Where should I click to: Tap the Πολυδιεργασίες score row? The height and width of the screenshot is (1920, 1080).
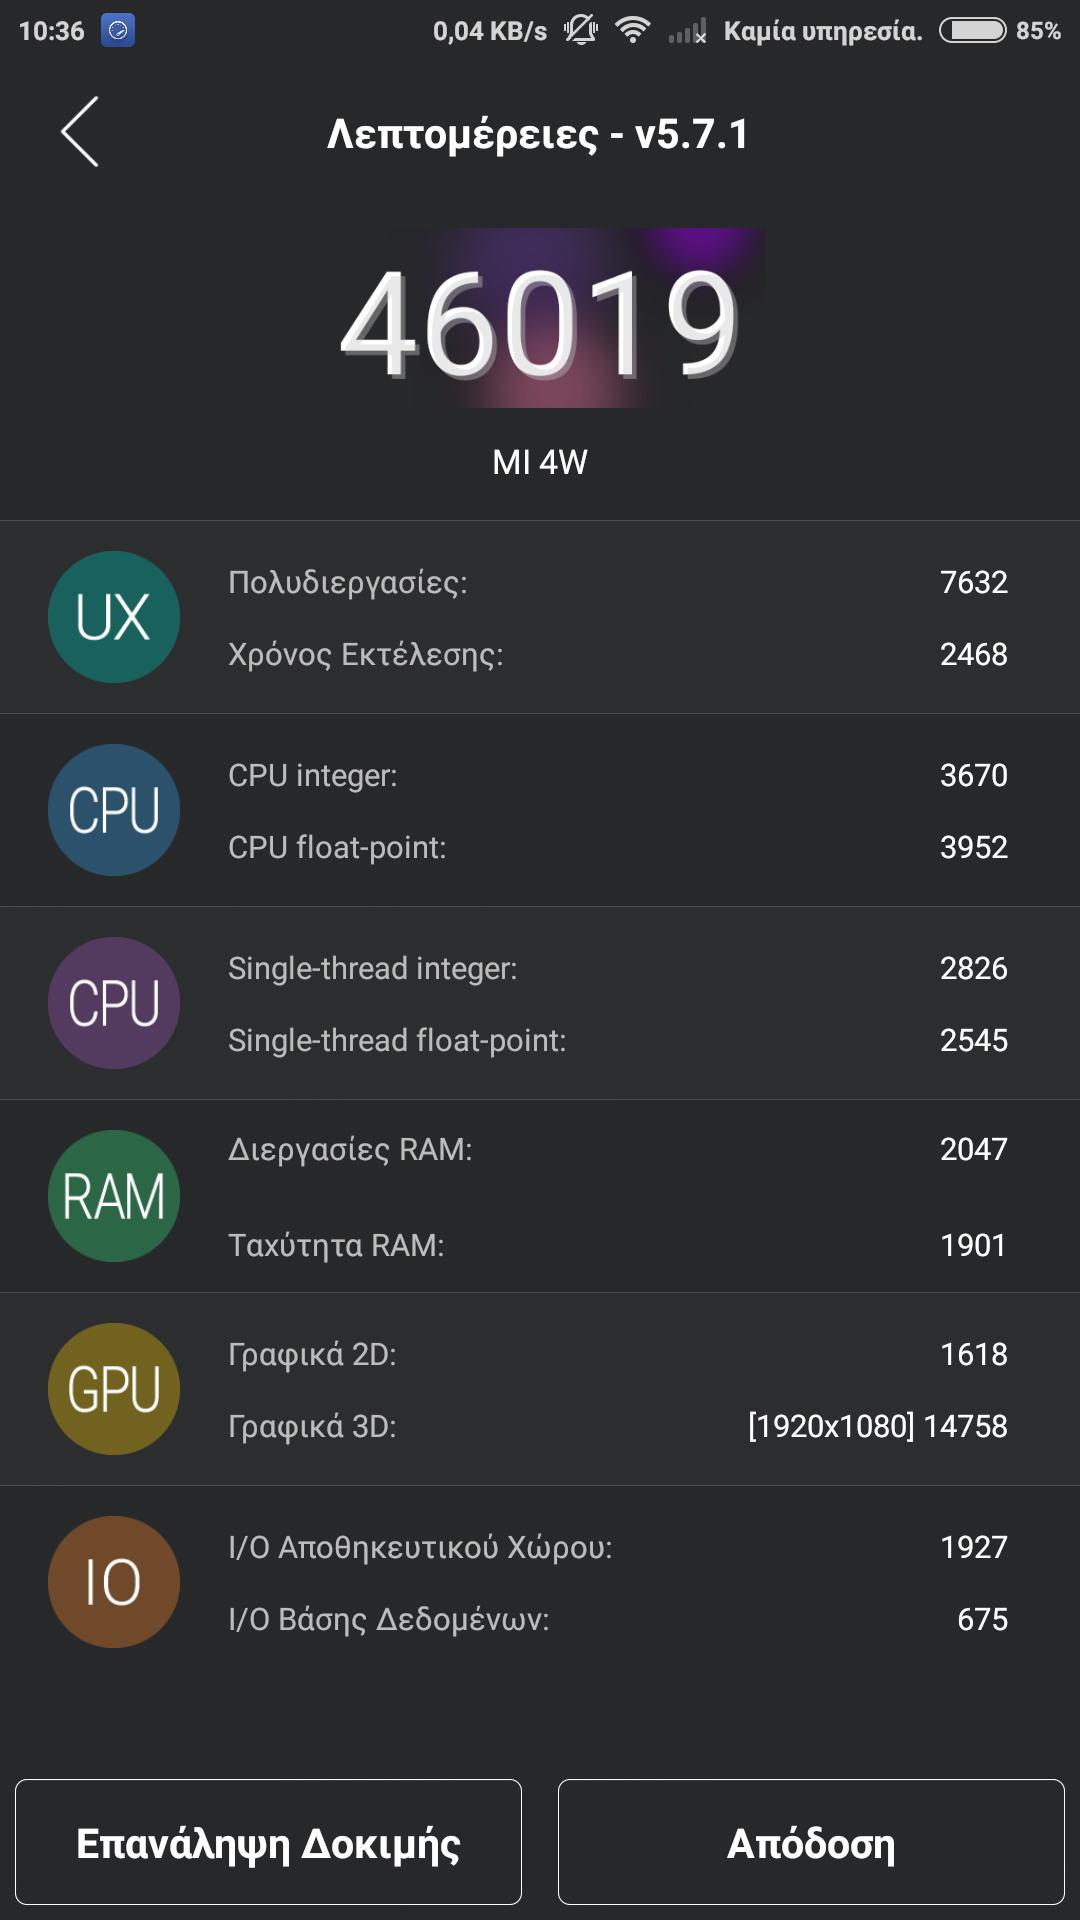point(617,582)
